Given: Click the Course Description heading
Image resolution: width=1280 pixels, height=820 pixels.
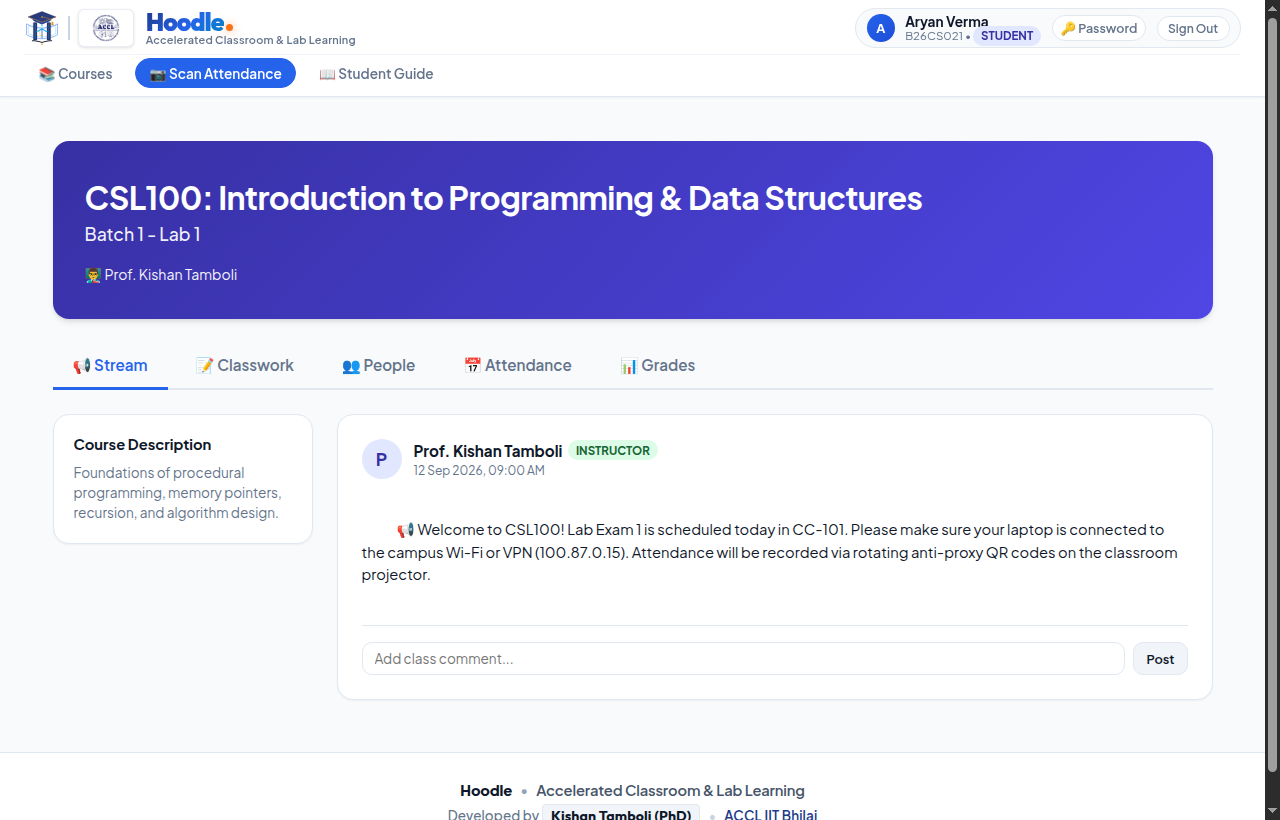Looking at the screenshot, I should (x=142, y=444).
